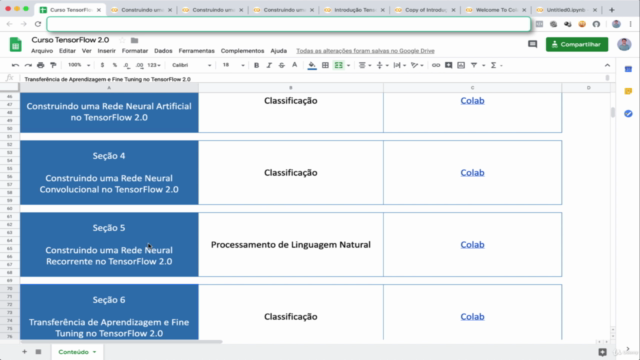The width and height of the screenshot is (640, 360).
Task: Open zoom level 100% dropdown
Action: 79,65
